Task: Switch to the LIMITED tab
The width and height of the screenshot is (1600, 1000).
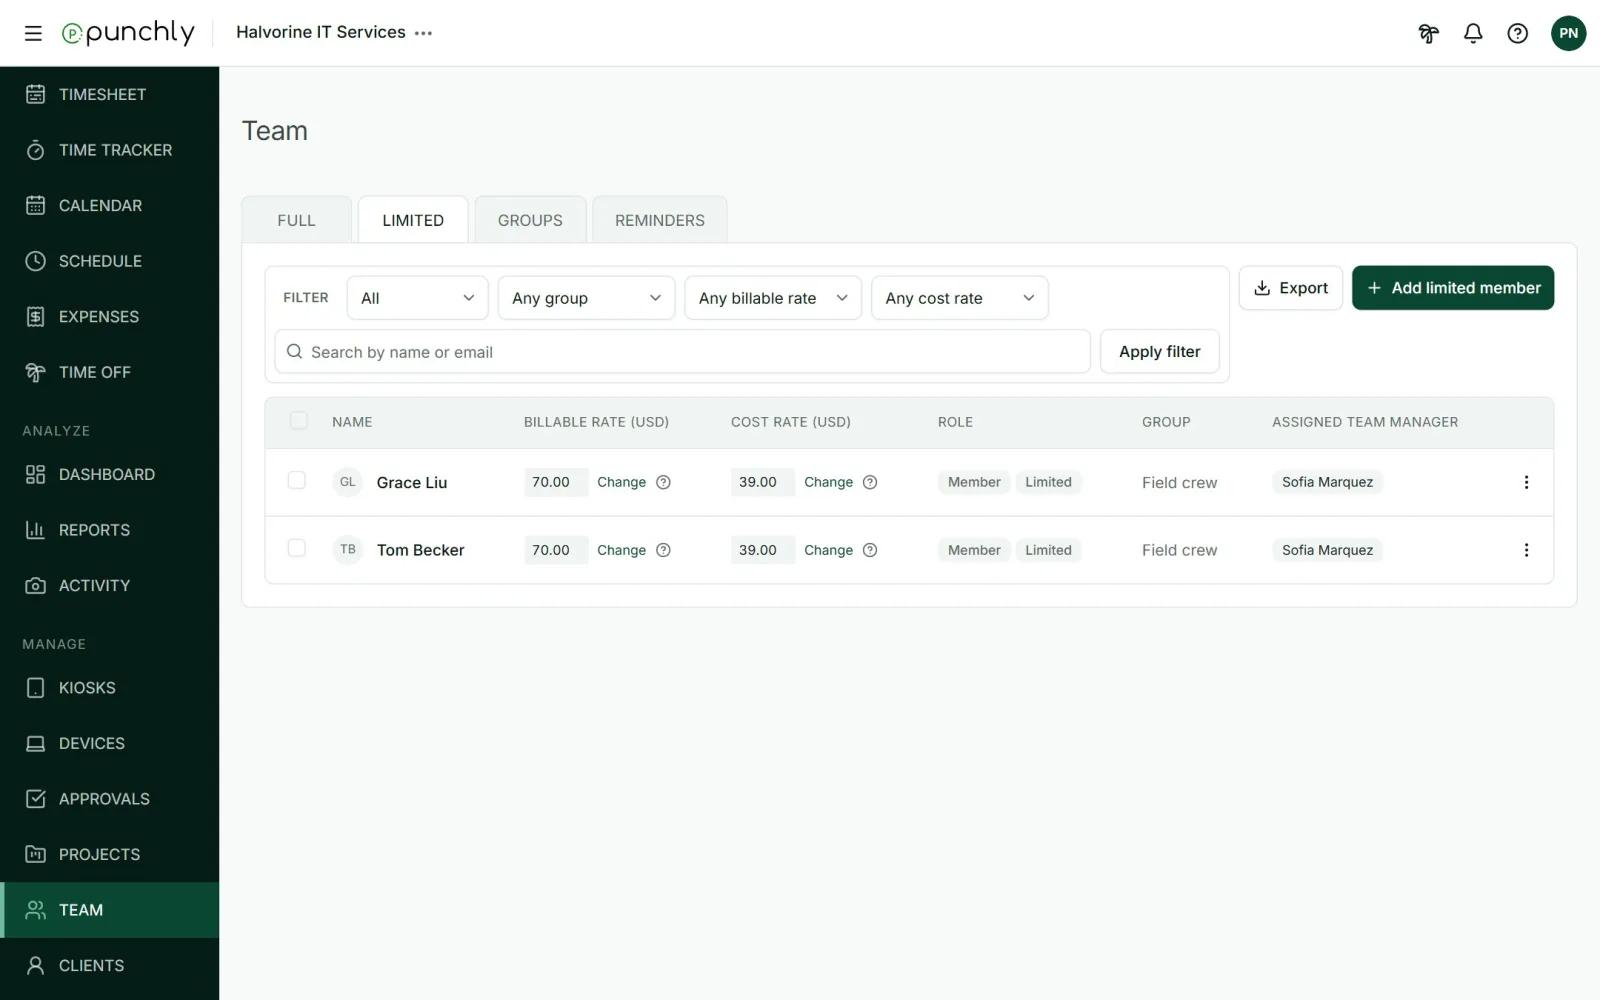Action: point(413,220)
